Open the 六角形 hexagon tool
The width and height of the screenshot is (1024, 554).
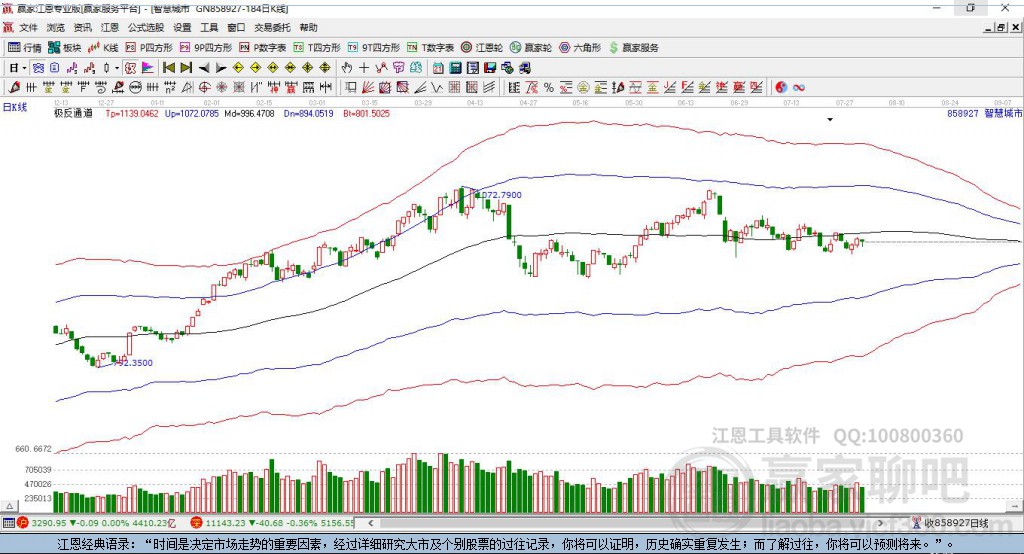point(580,48)
